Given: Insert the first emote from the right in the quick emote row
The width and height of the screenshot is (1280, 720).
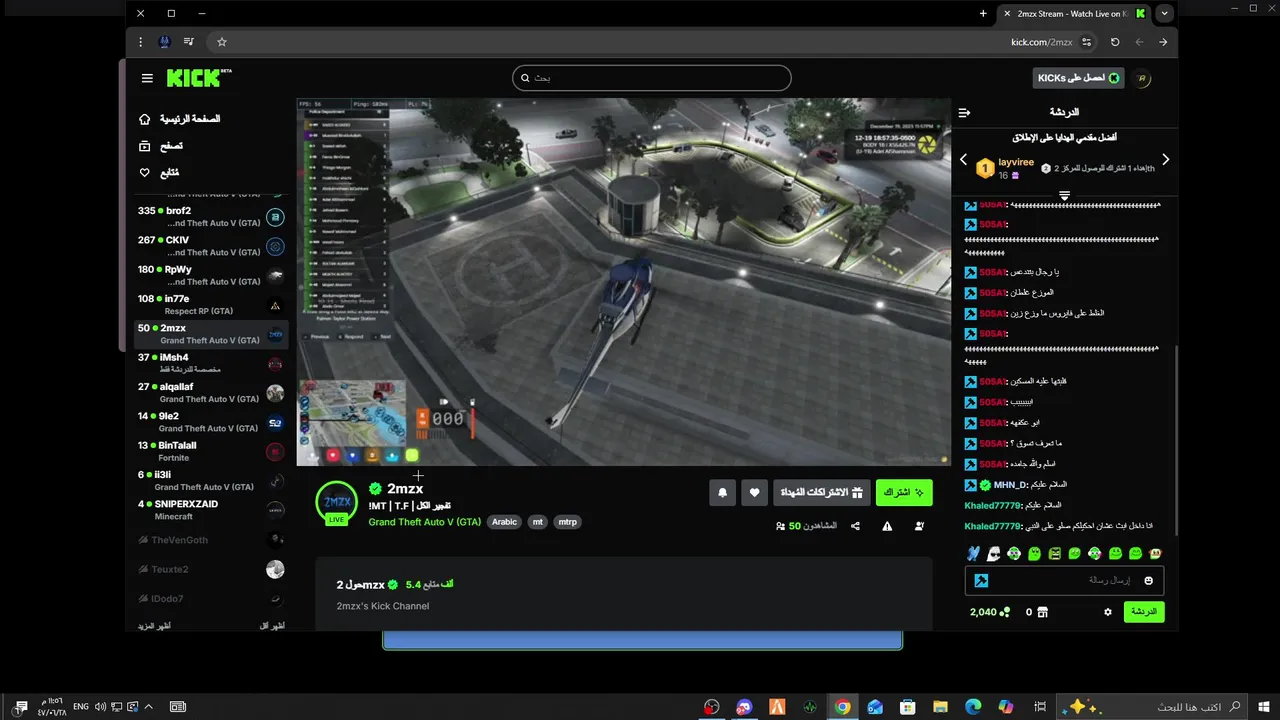Looking at the screenshot, I should coord(1156,554).
